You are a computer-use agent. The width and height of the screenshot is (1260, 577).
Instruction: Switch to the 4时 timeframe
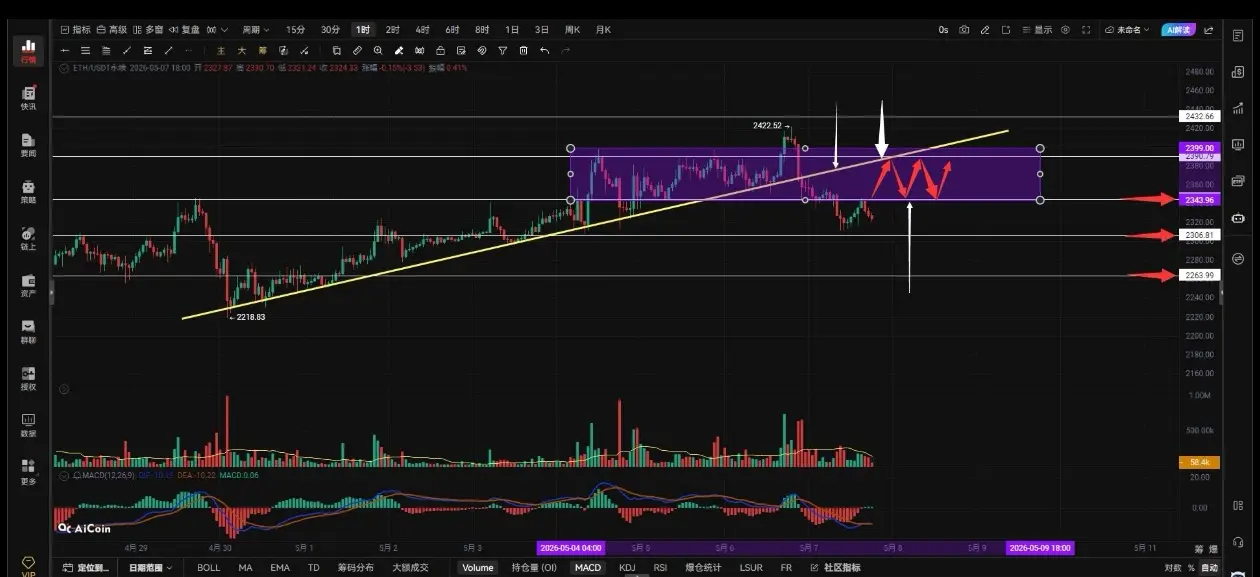(x=423, y=30)
